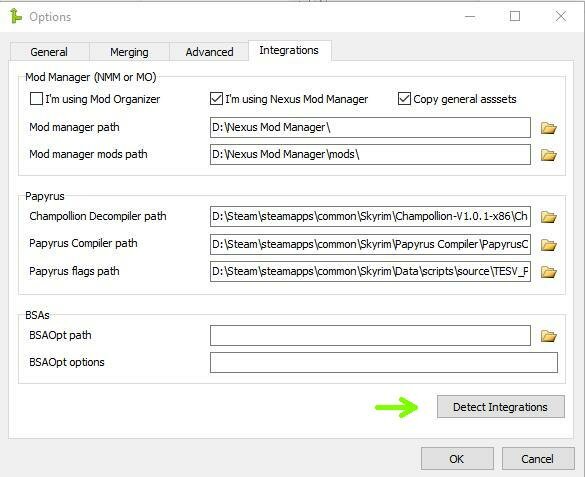Click the Merge Plugins app icon in title bar
The width and height of the screenshot is (585, 477).
click(15, 16)
